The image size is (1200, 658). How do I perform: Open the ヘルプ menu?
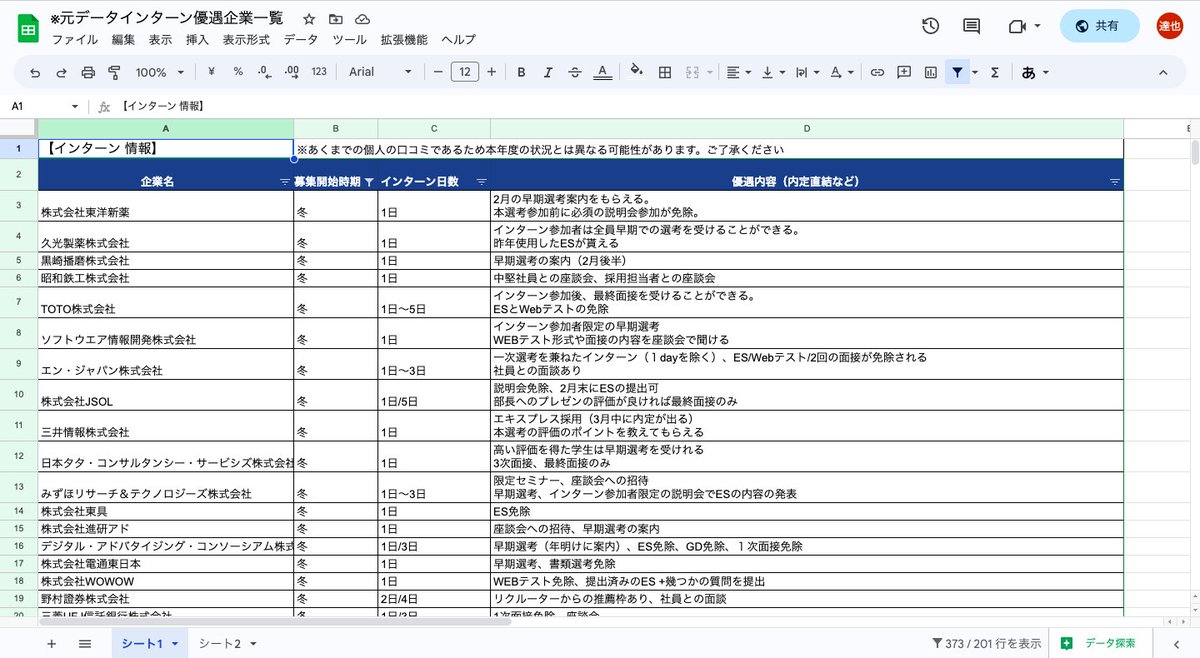(x=458, y=40)
